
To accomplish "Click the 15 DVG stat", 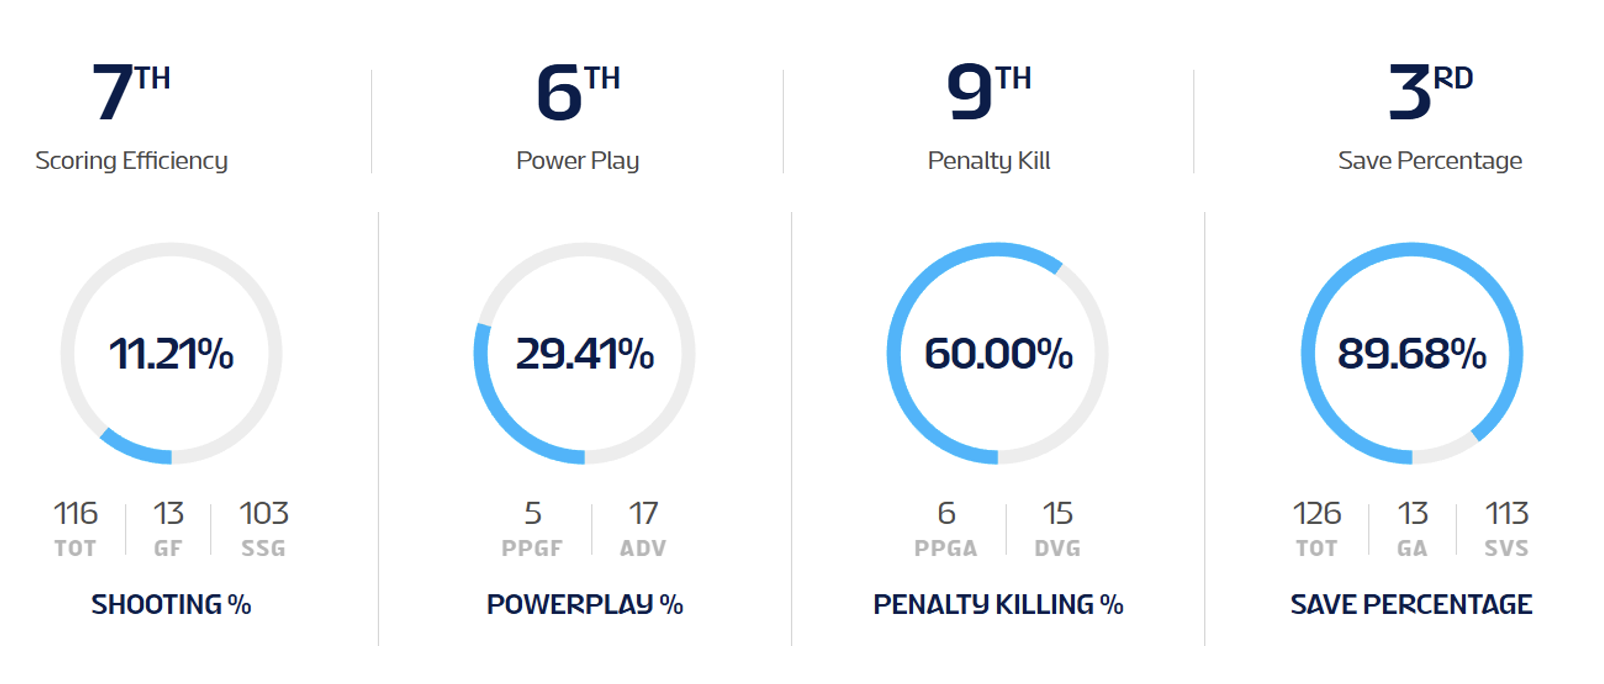I will (x=1057, y=528).
